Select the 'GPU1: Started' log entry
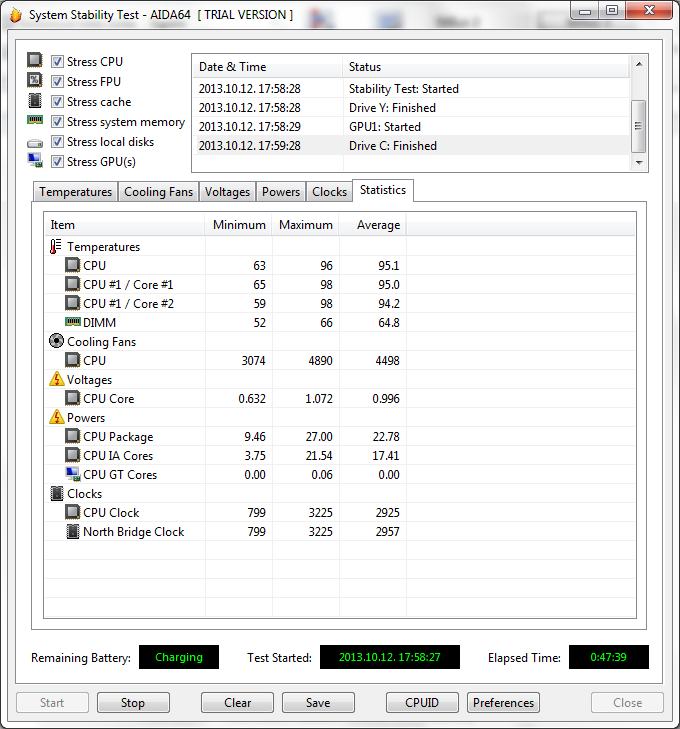The height and width of the screenshot is (729, 680). click(x=411, y=126)
